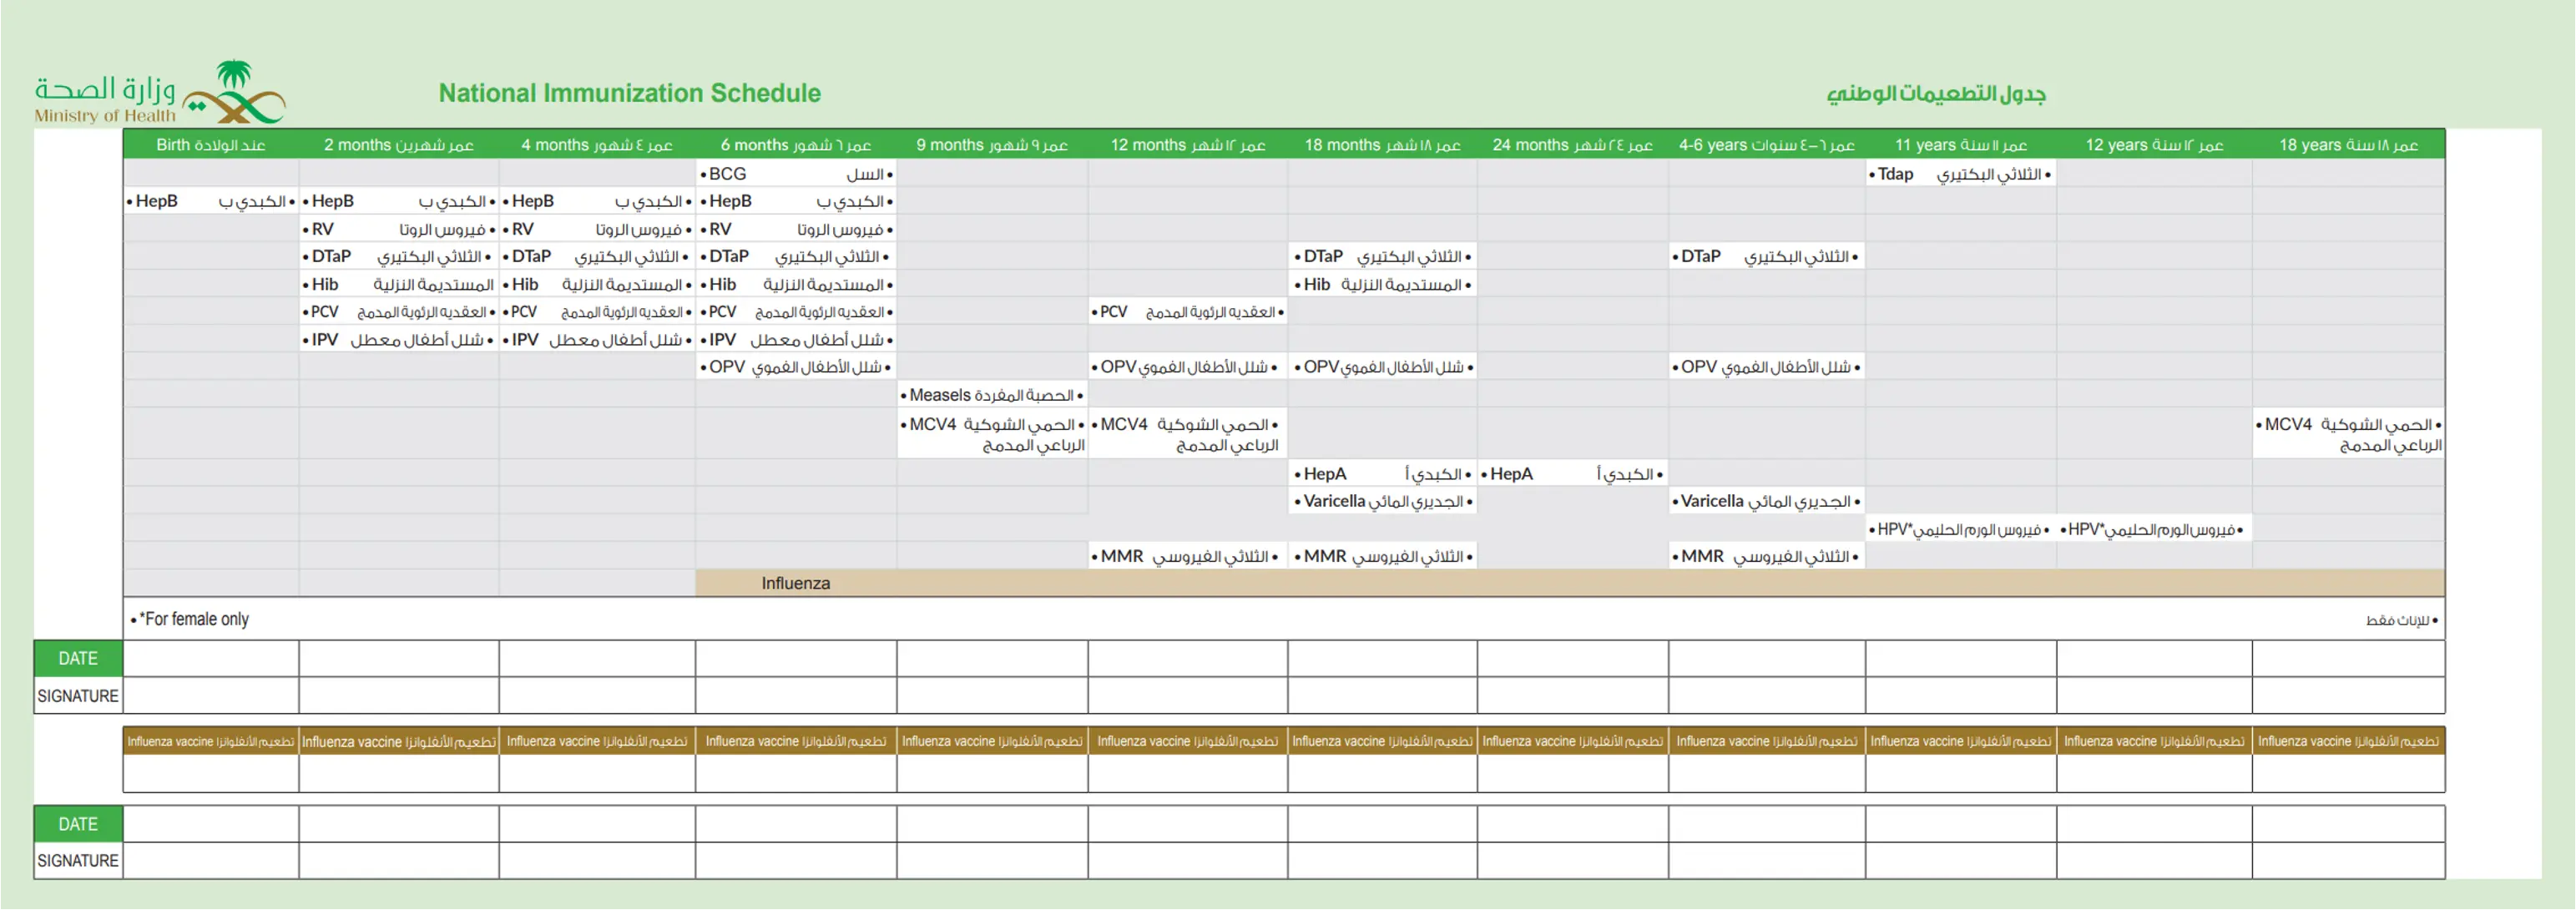The image size is (2576, 910).
Task: Select the Birth column header
Action: click(x=210, y=145)
